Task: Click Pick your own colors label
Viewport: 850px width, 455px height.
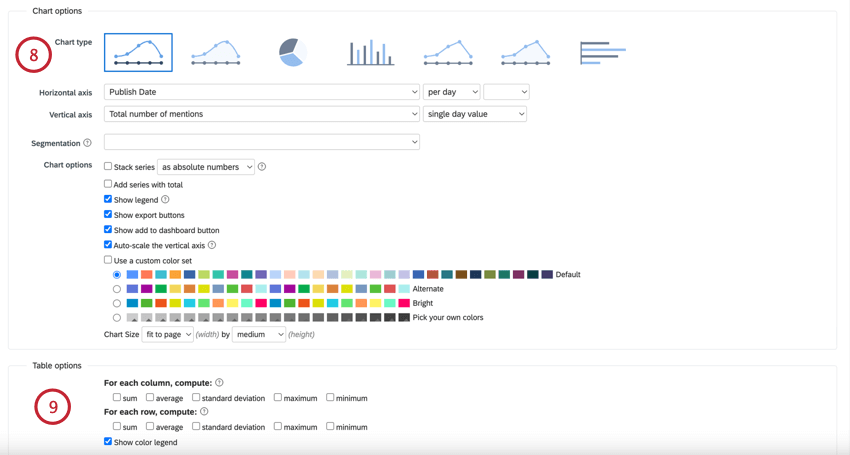Action: pos(448,317)
